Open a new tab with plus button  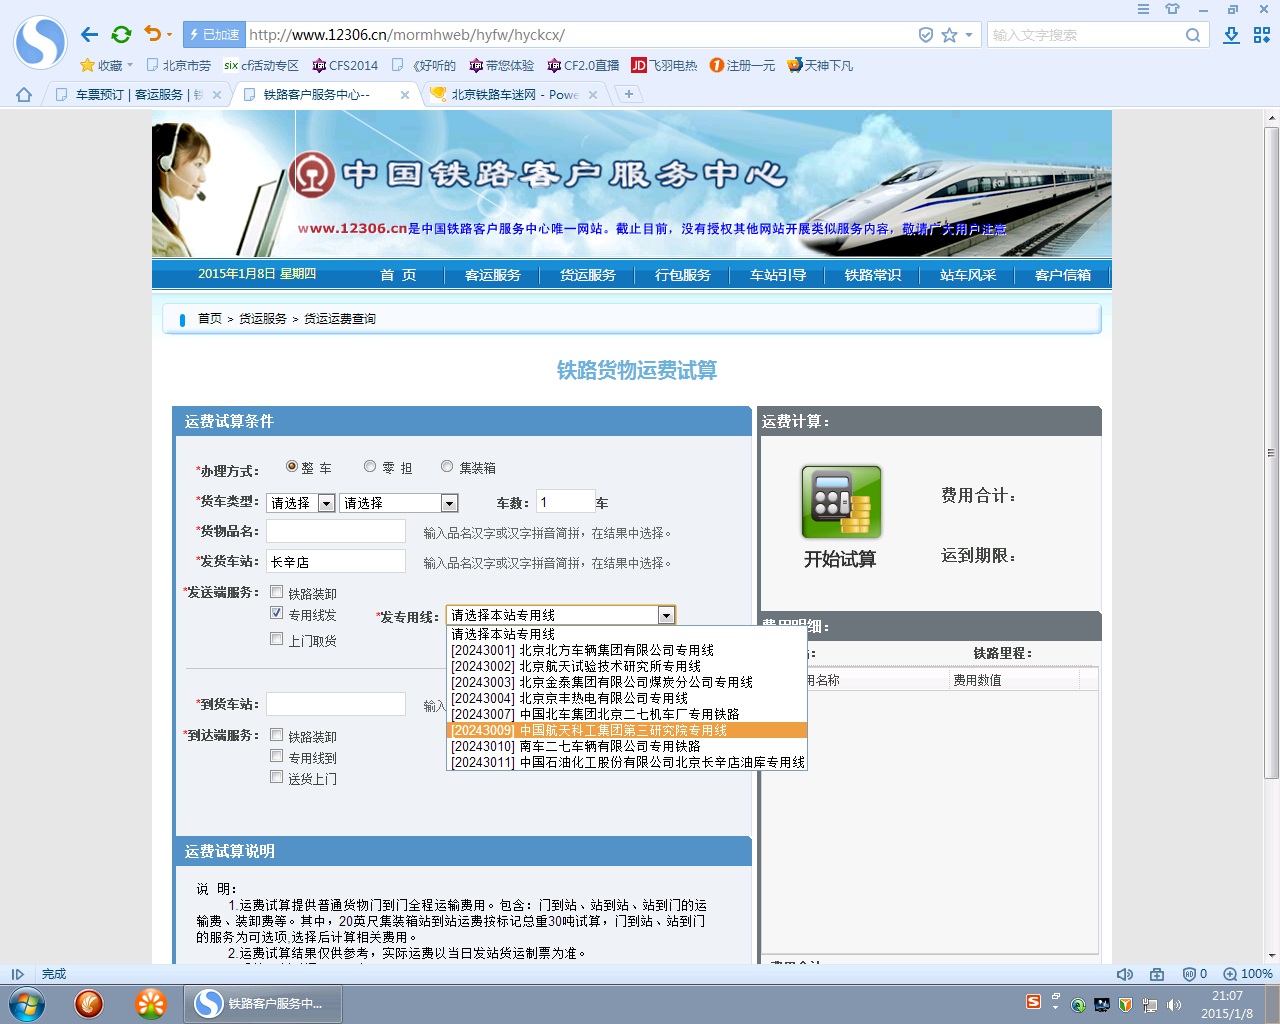pos(629,94)
